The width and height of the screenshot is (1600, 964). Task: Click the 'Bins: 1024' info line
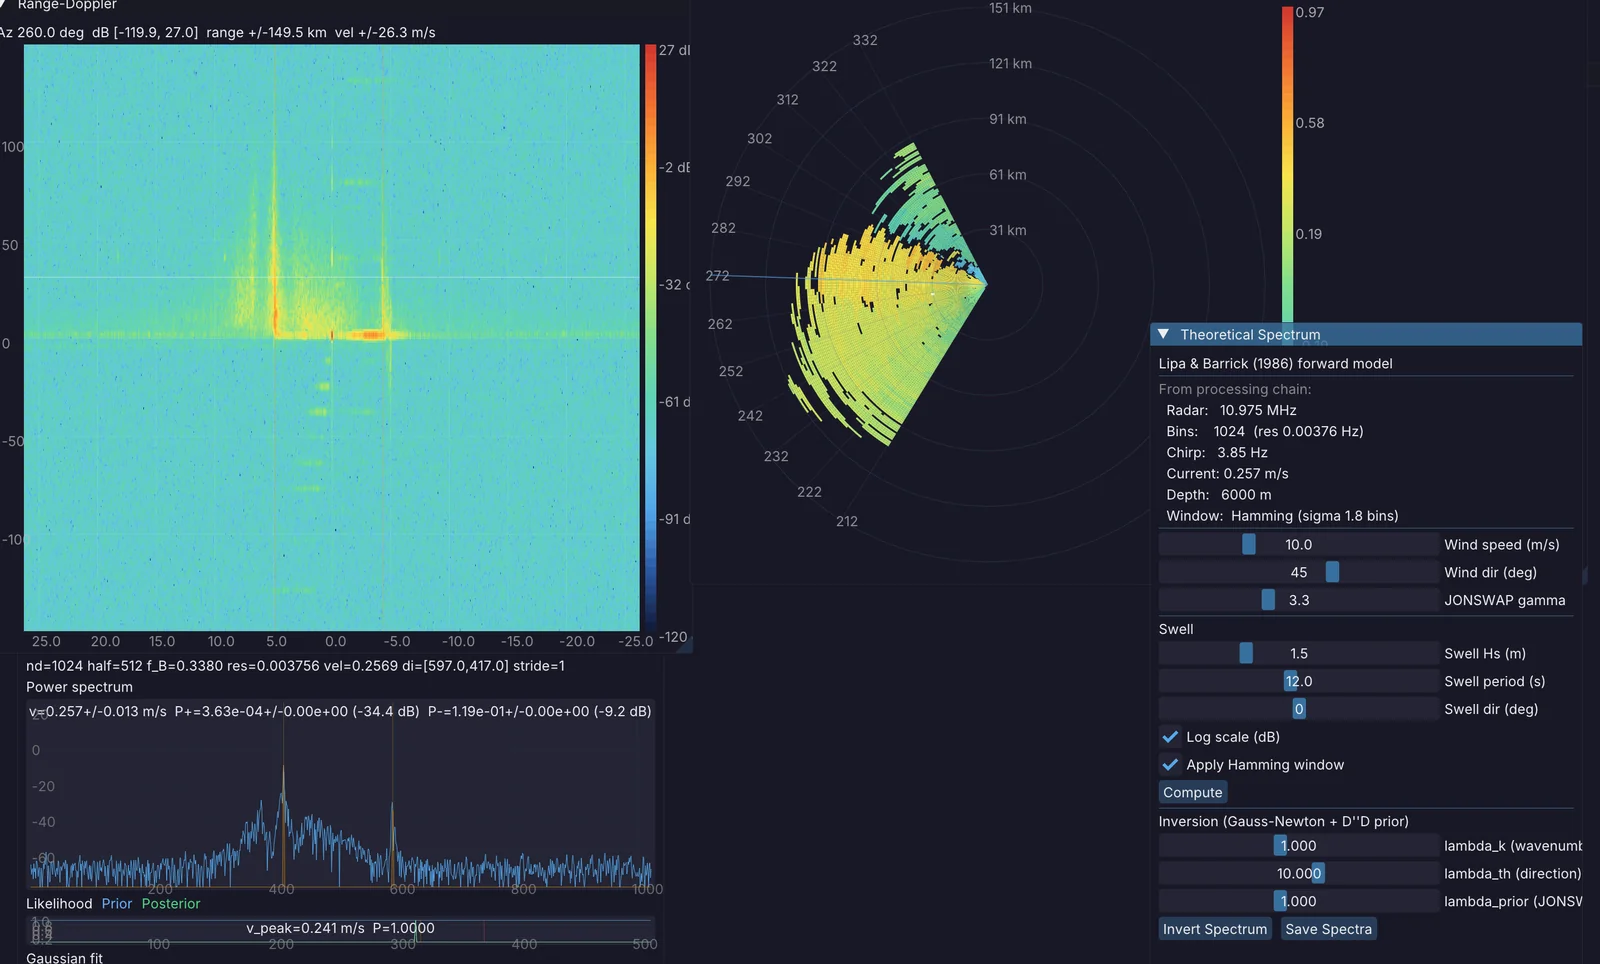1264,432
